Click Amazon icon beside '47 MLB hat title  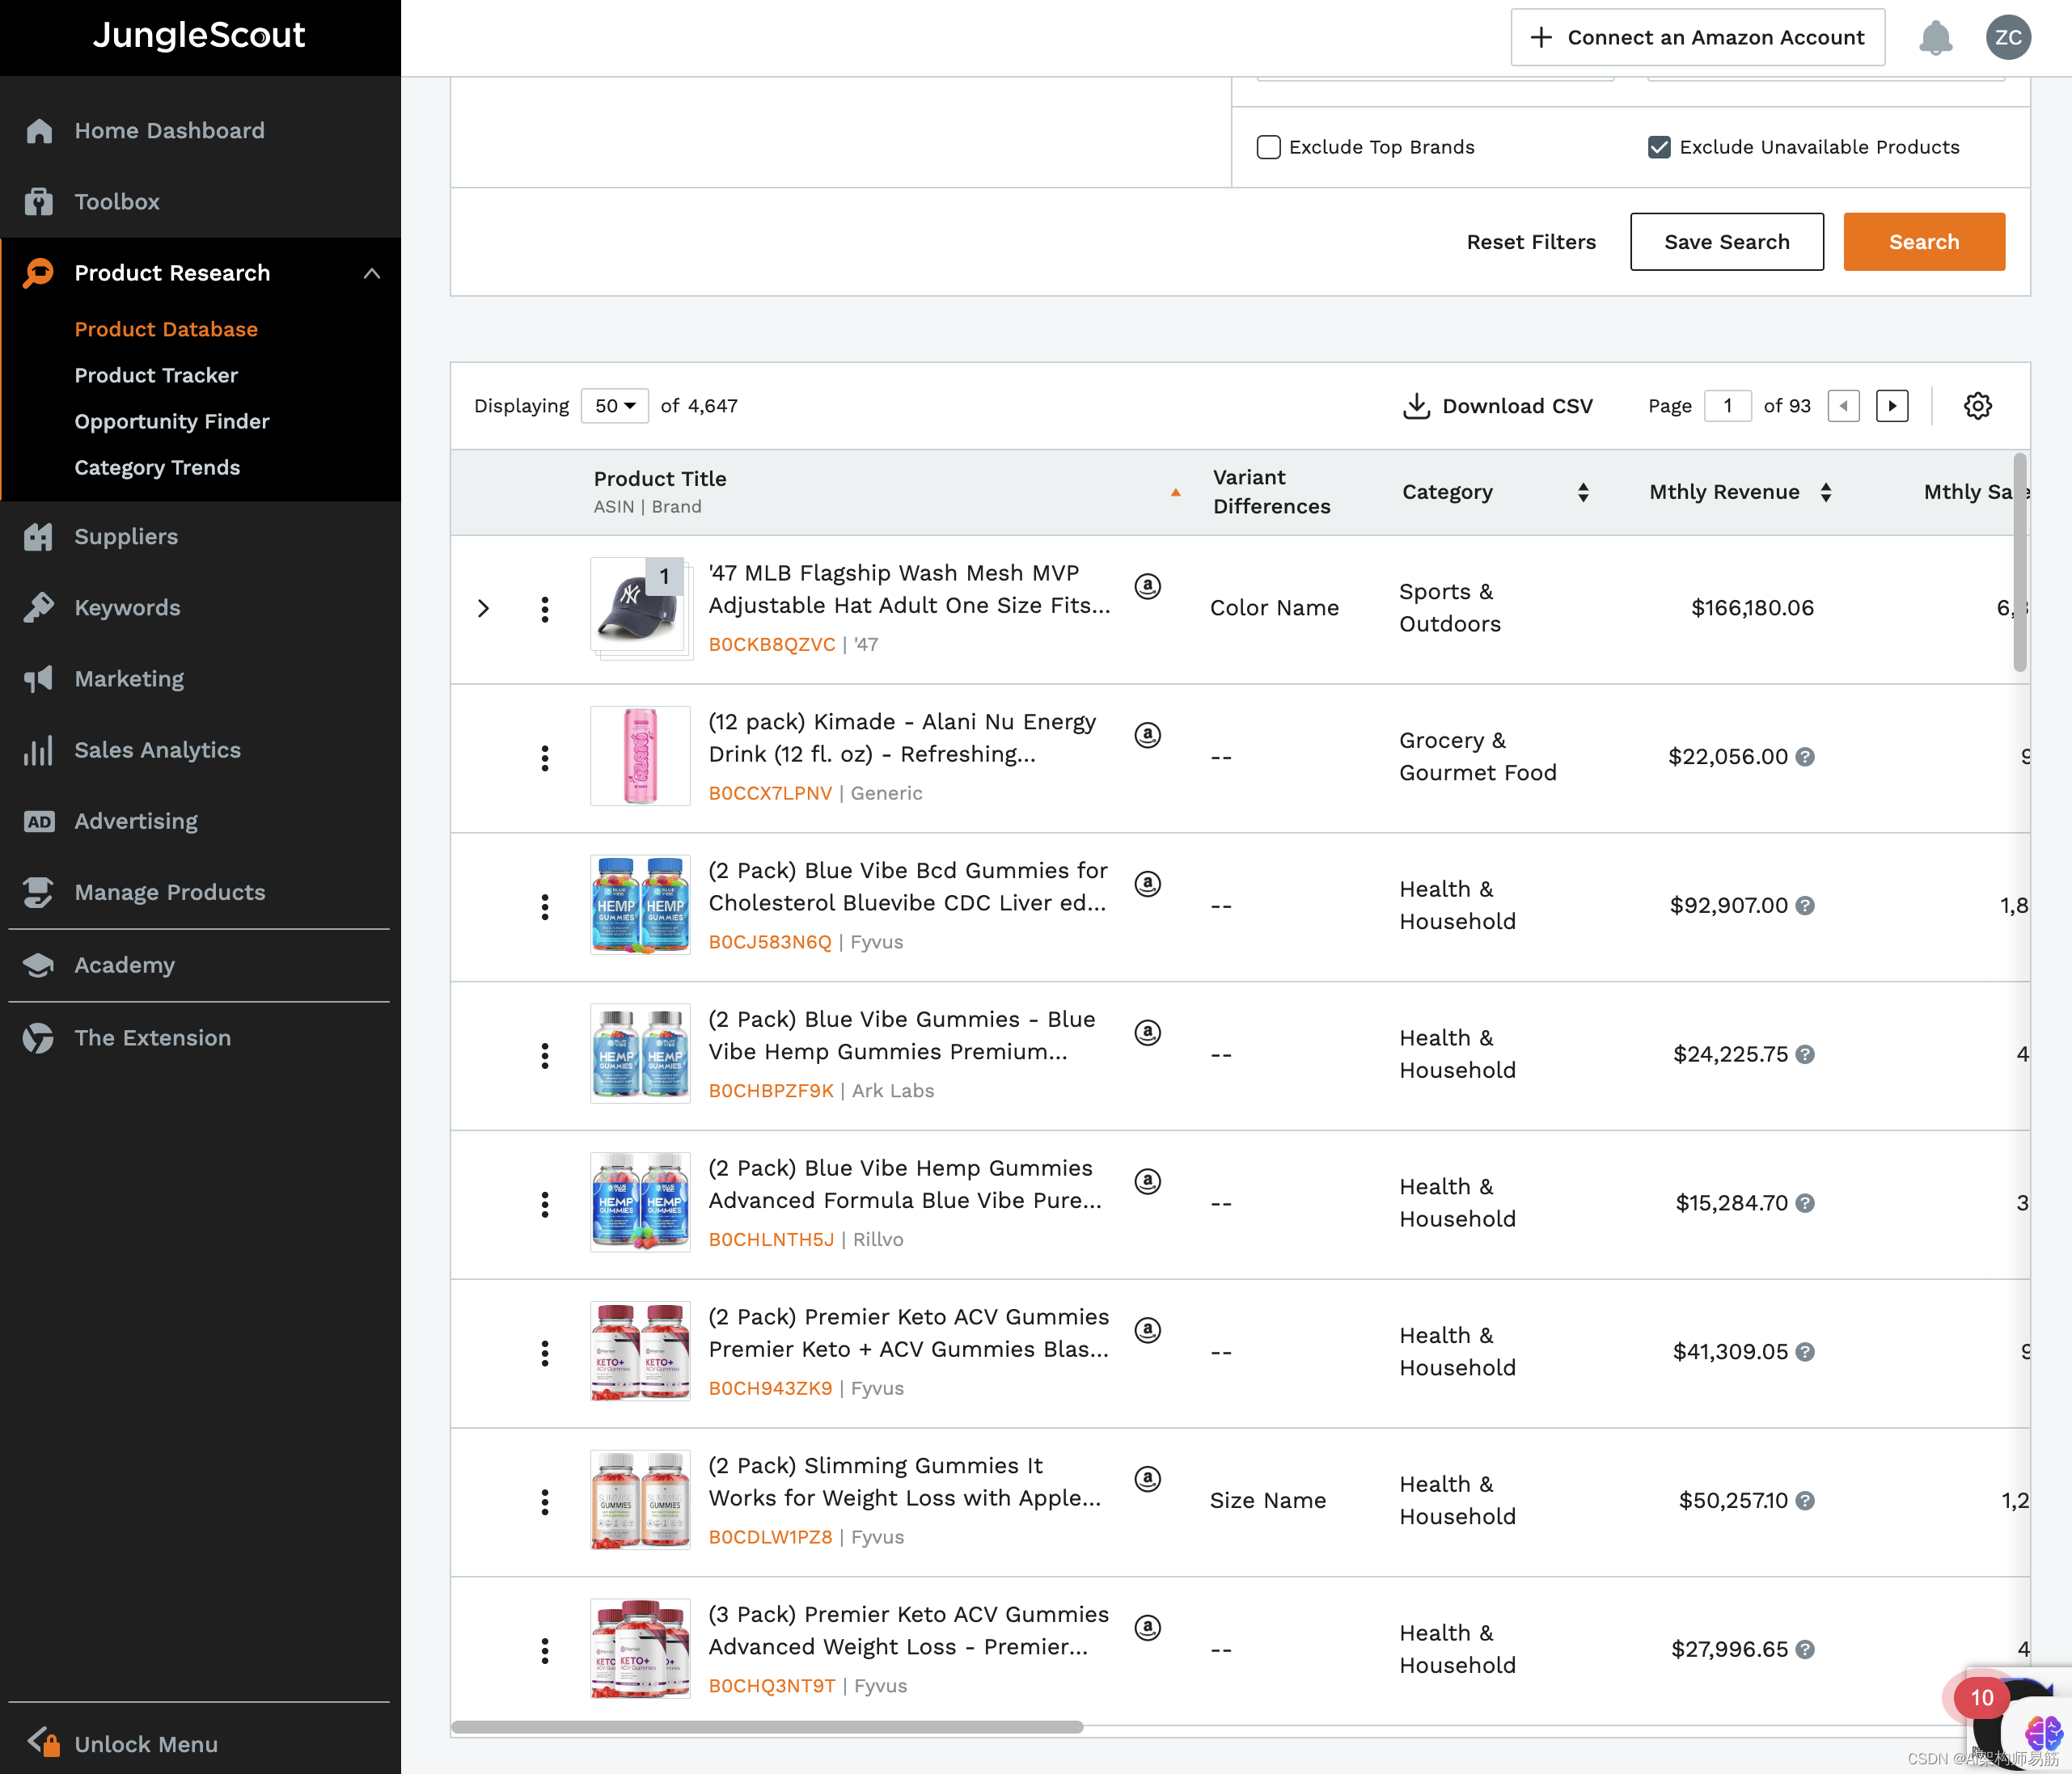(x=1148, y=586)
